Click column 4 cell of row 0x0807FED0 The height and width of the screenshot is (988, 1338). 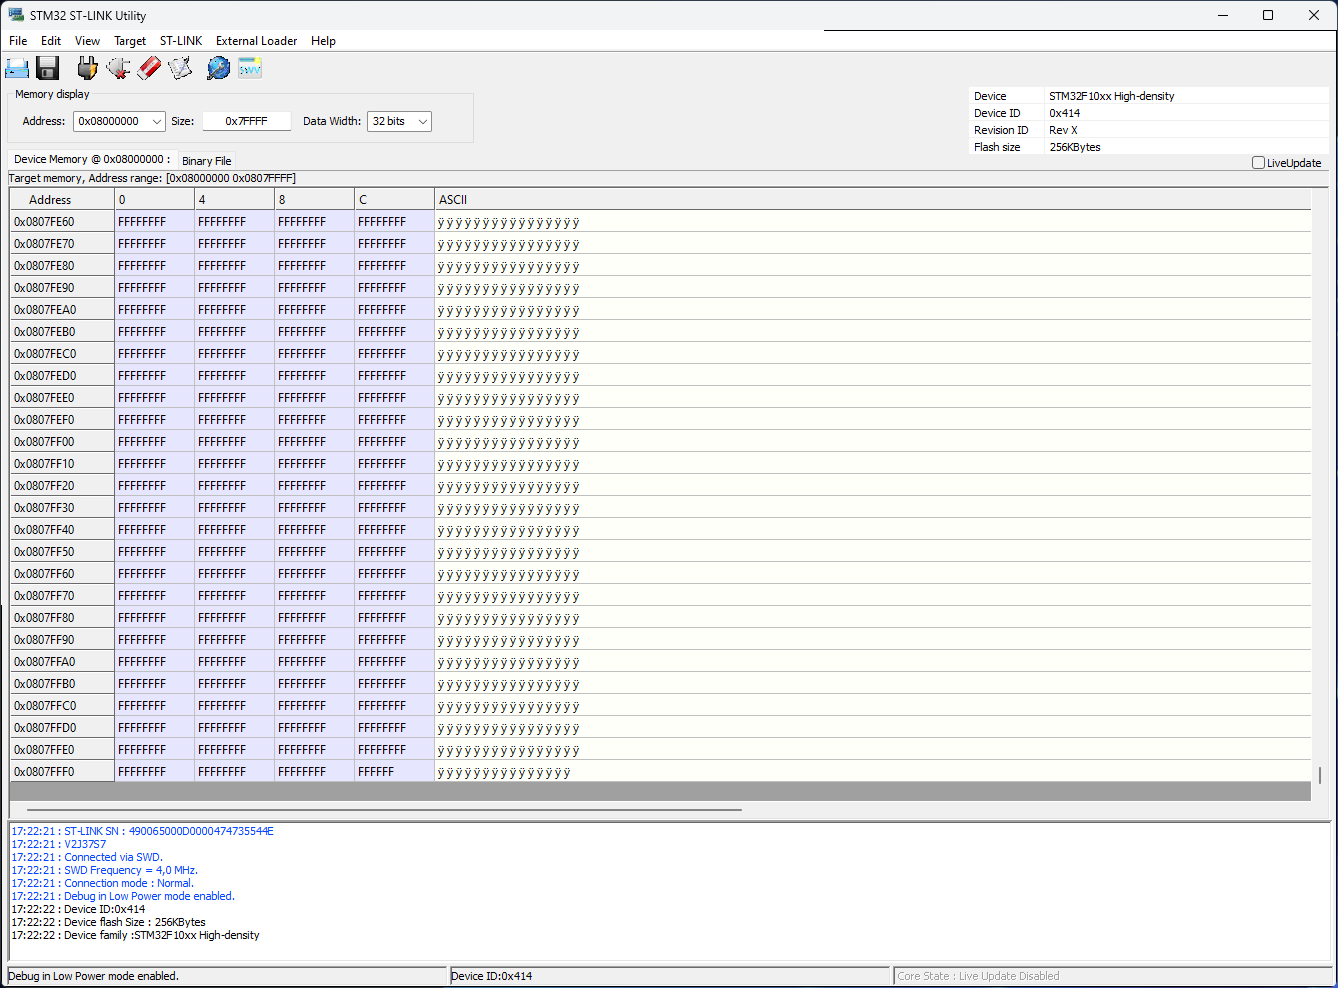235,376
